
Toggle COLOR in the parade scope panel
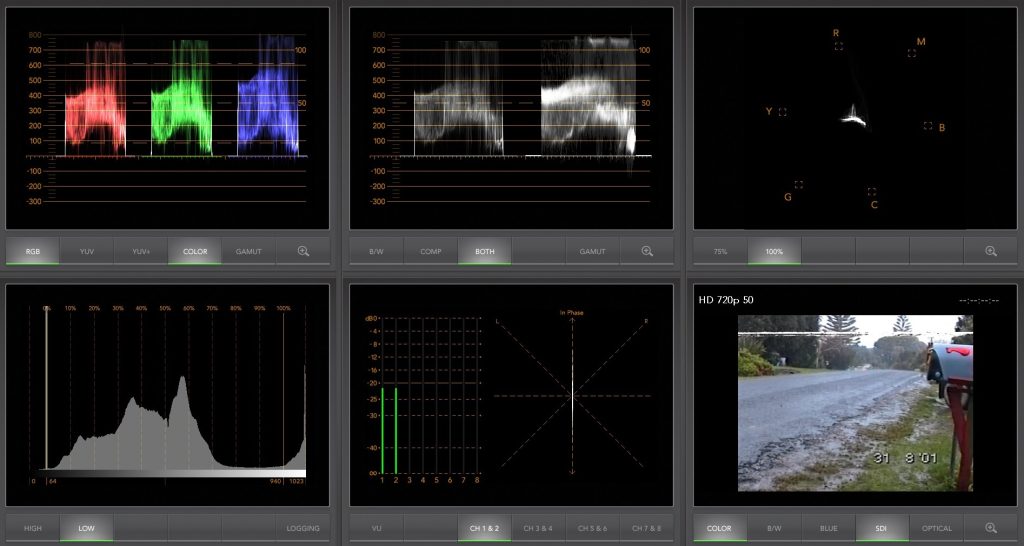[195, 251]
